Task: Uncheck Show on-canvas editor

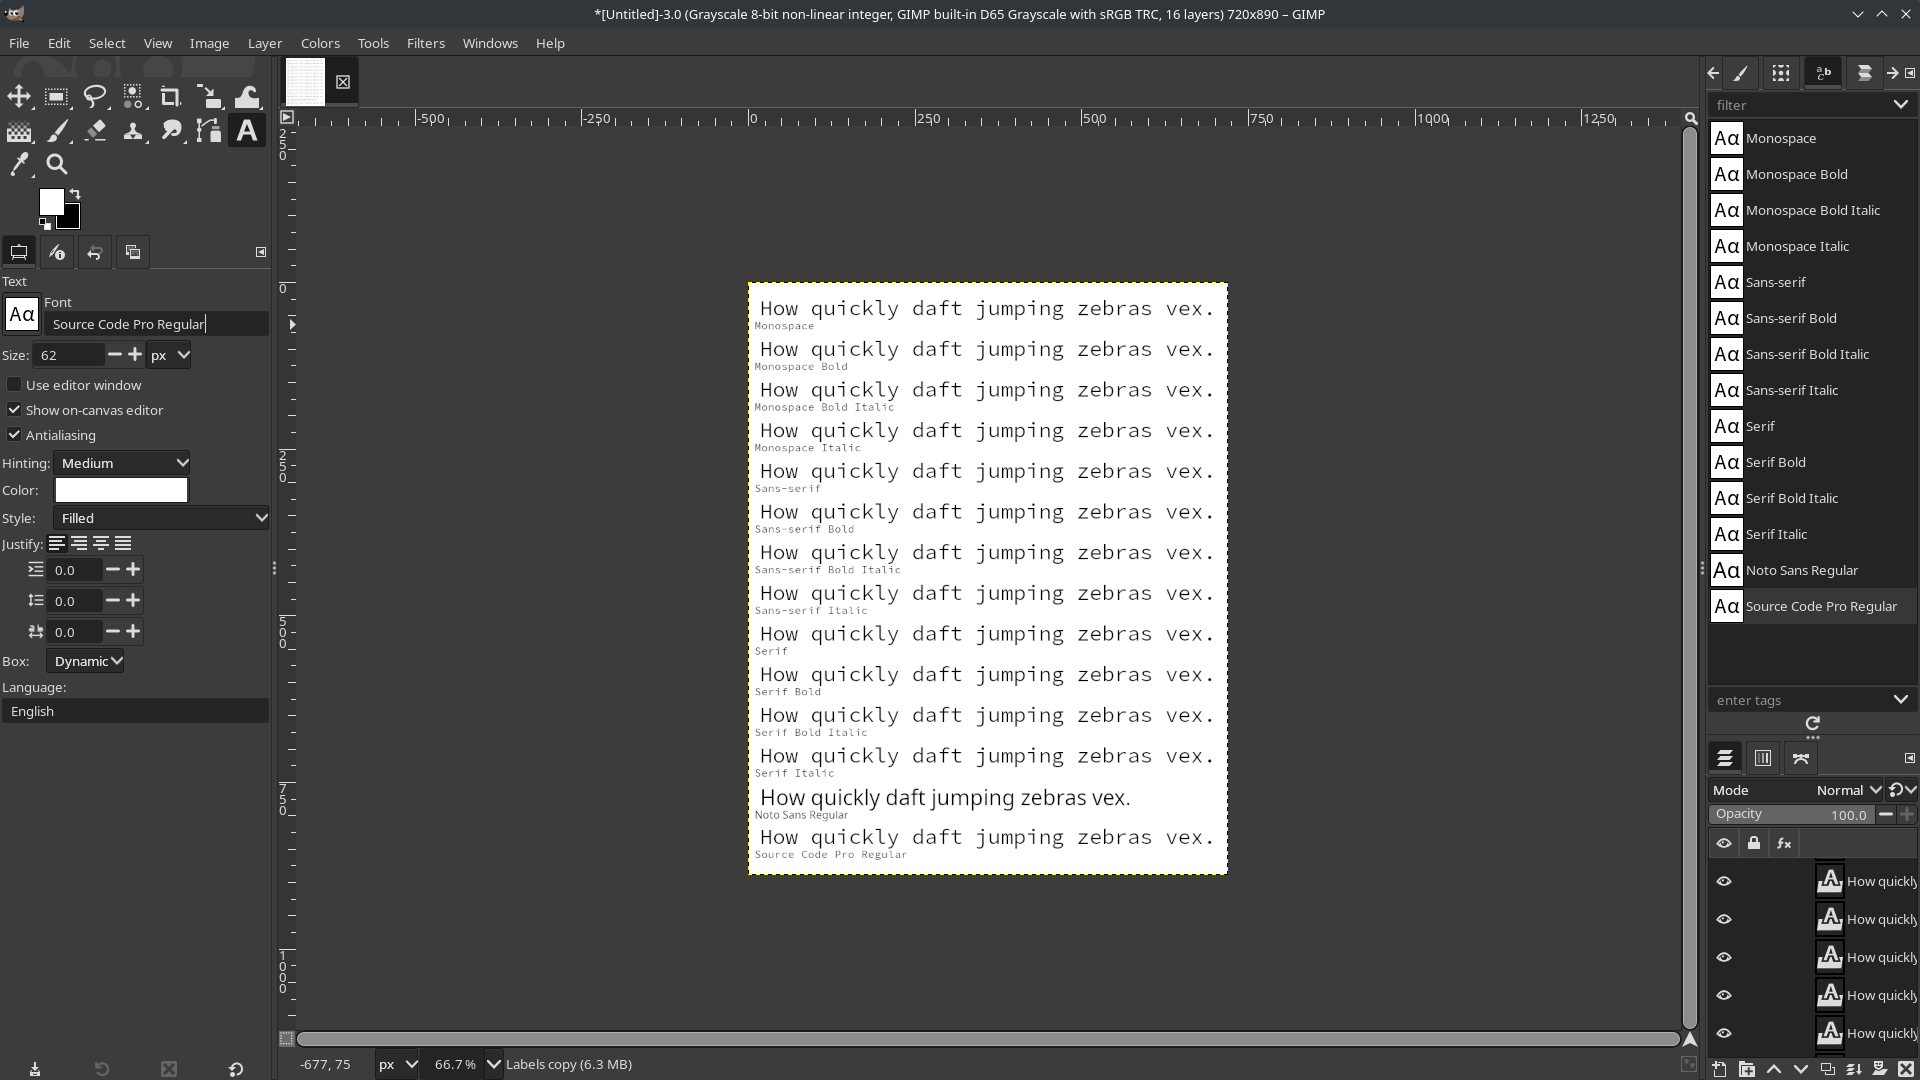Action: [14, 410]
